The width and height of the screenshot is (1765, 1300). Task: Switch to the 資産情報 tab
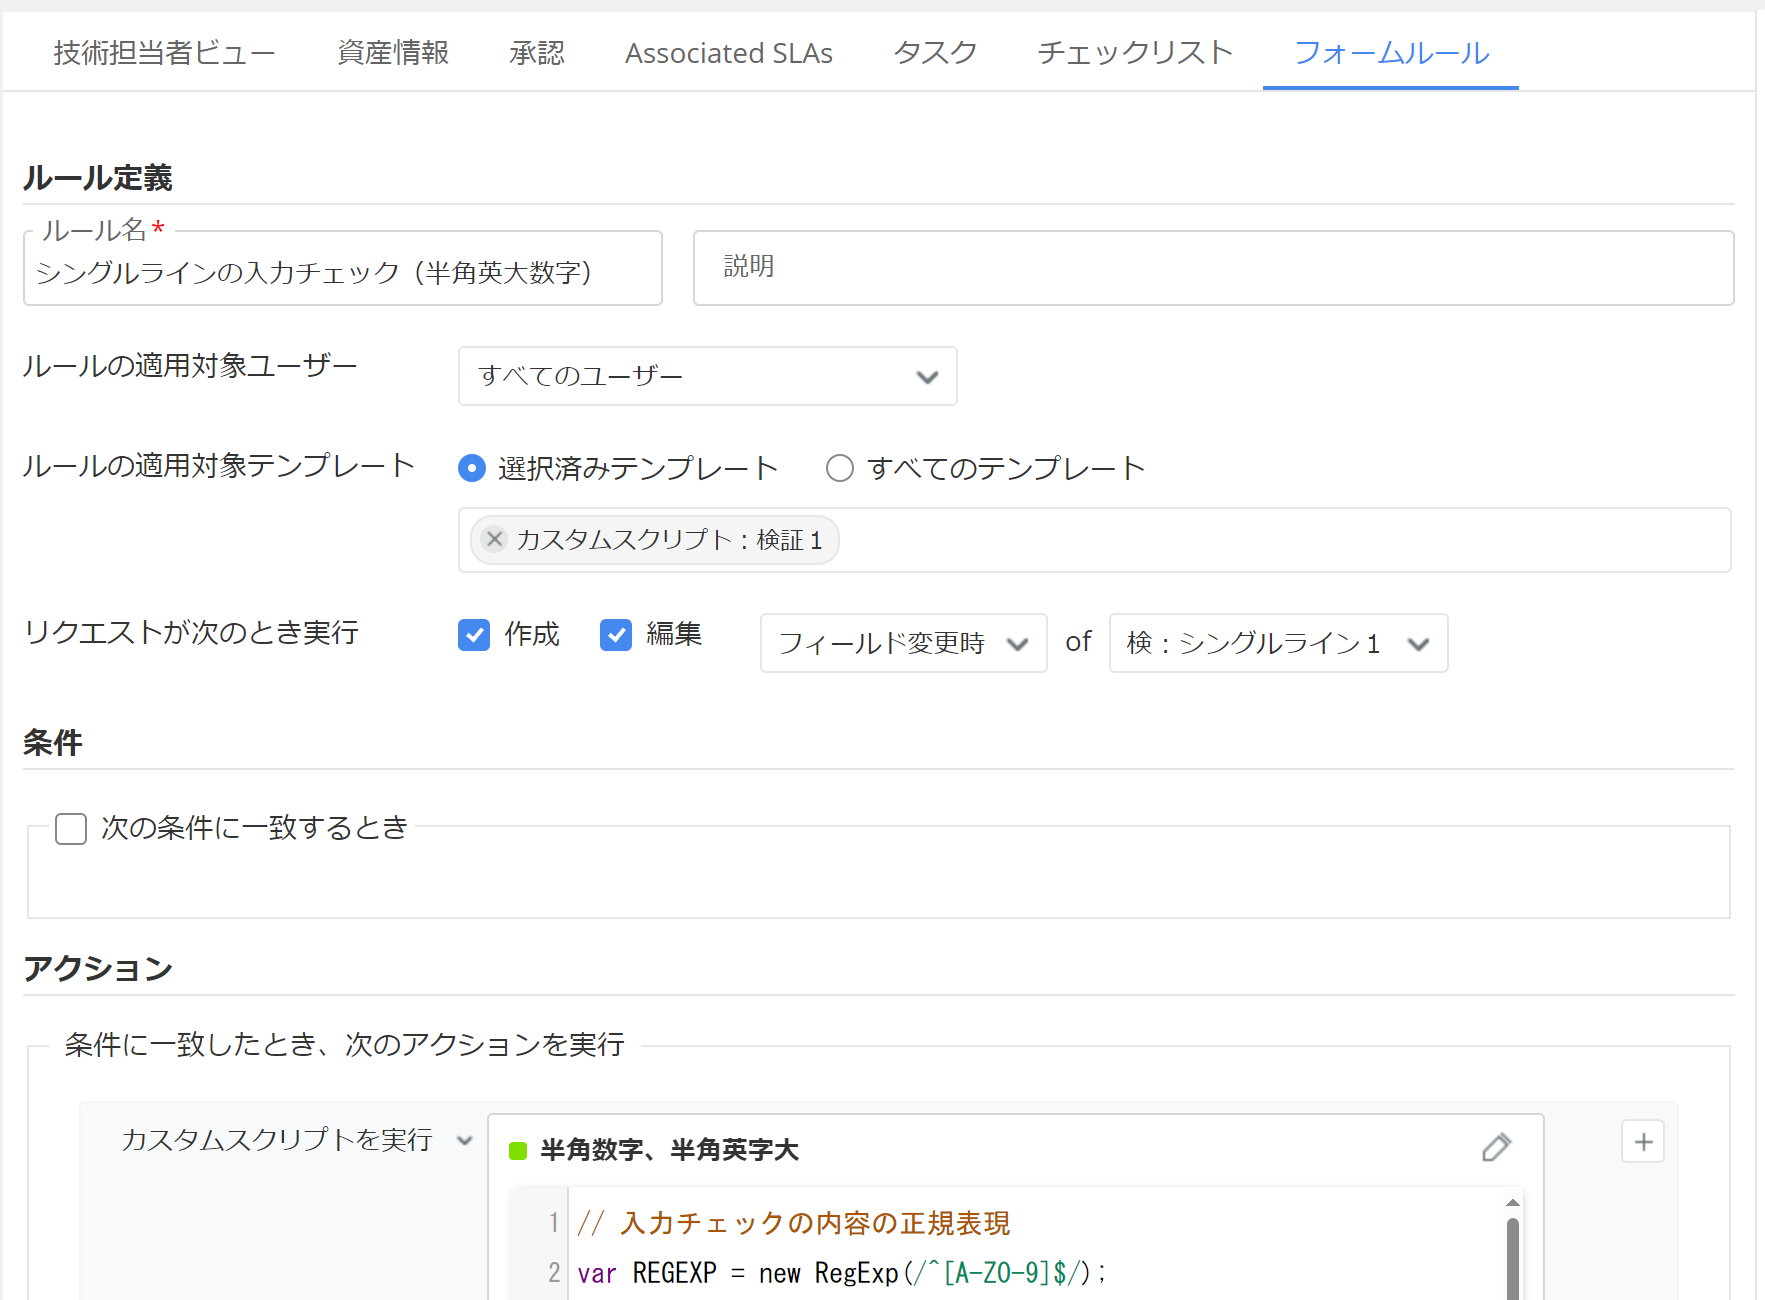coord(393,53)
